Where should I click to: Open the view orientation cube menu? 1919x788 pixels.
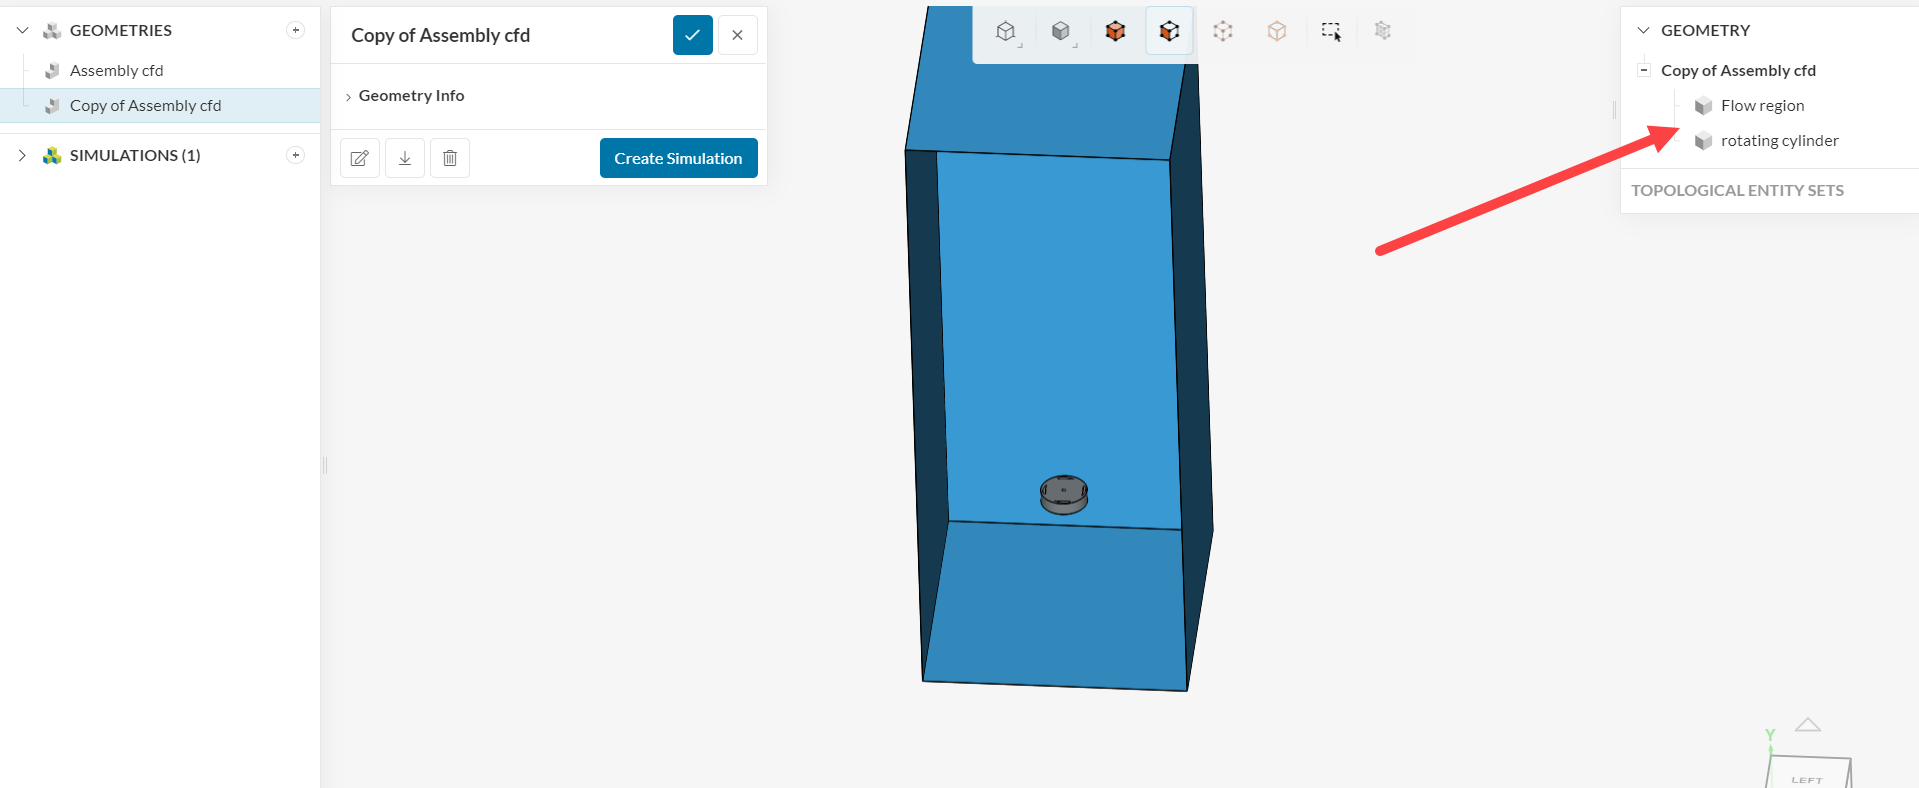[1006, 32]
